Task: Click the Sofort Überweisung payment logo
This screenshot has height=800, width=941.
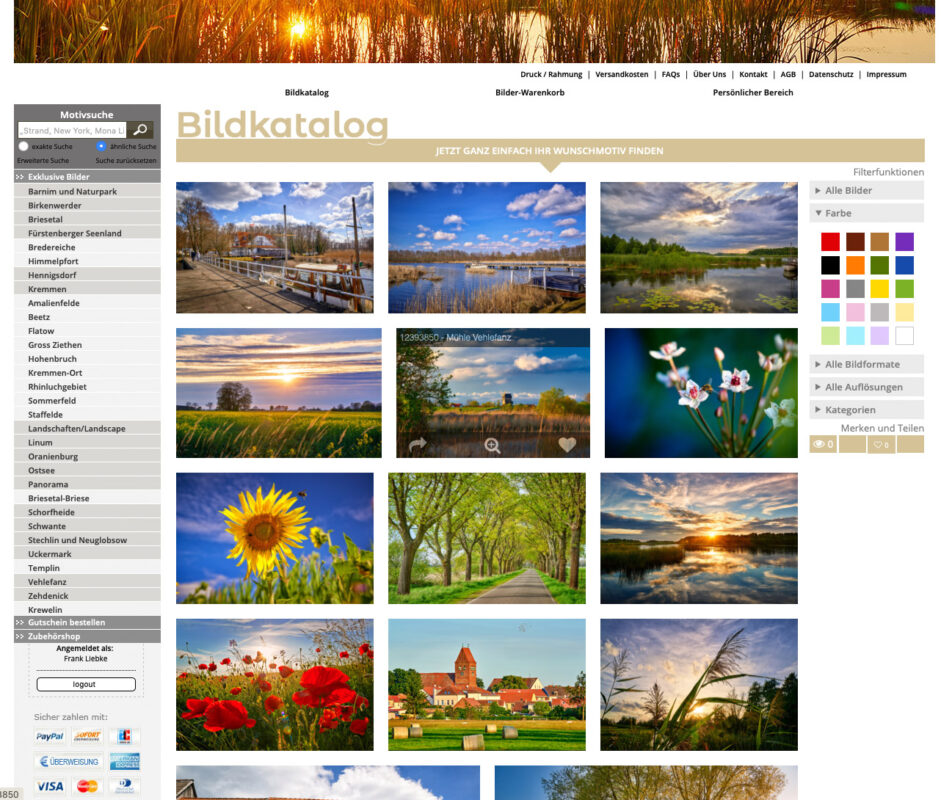Action: click(87, 736)
